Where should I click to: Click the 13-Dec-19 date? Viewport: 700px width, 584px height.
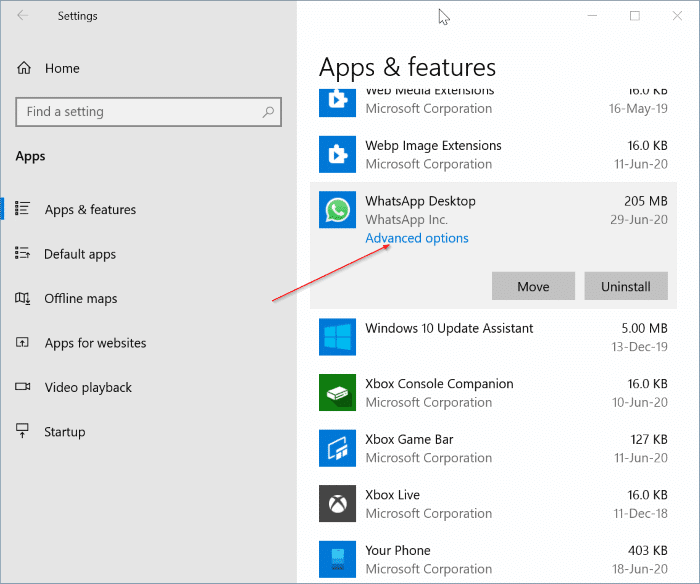639,347
